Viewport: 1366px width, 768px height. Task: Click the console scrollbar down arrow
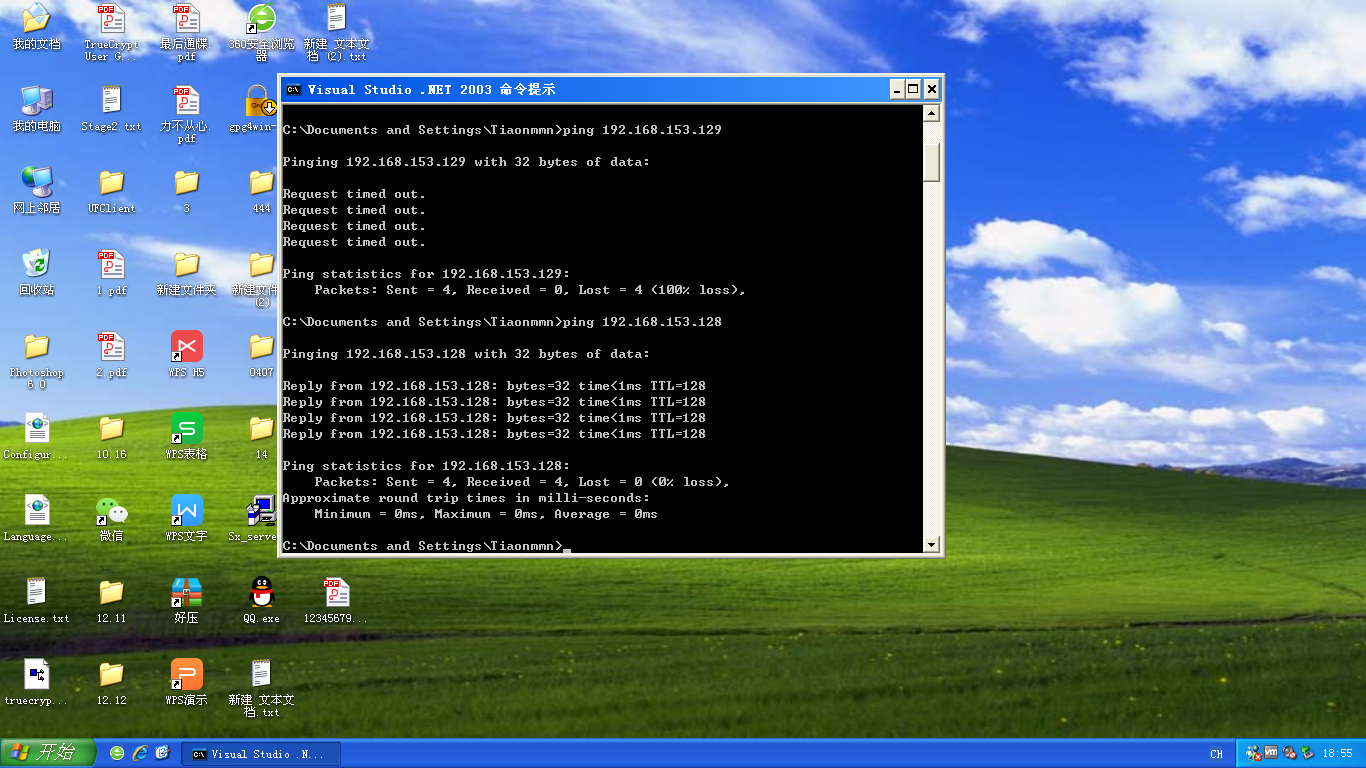[x=932, y=545]
